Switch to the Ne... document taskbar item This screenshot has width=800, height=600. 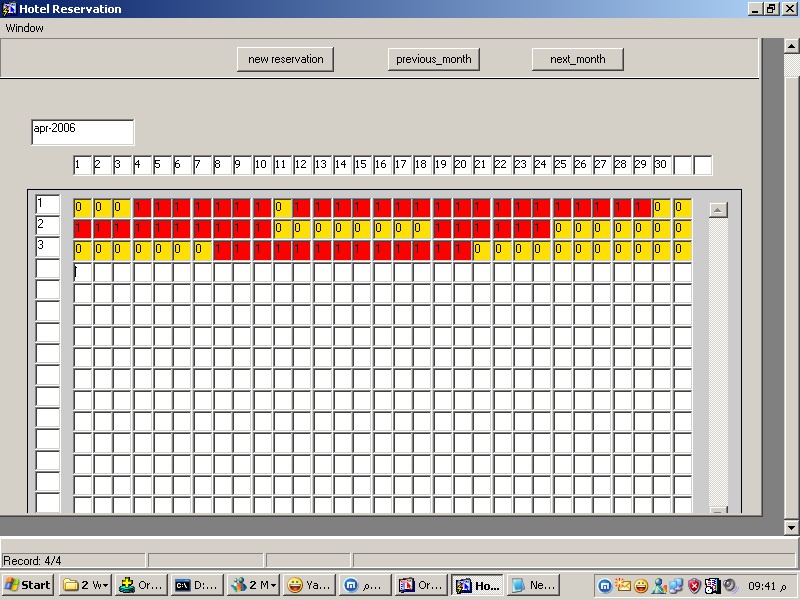point(532,585)
